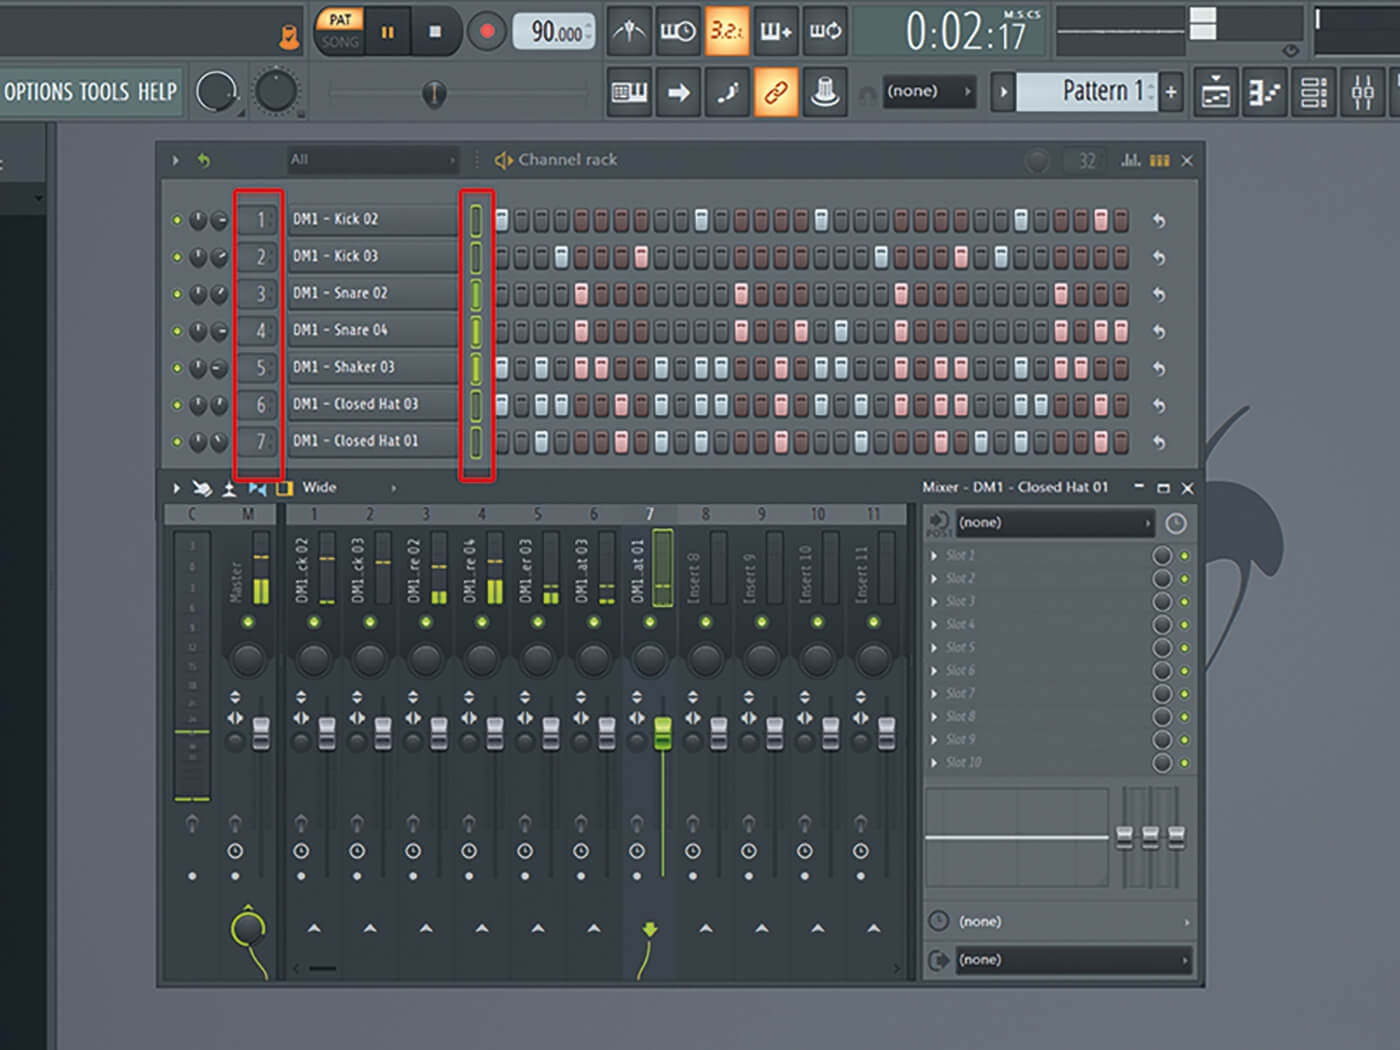Click the + button next to Pattern 1
Image resolution: width=1400 pixels, height=1050 pixels.
point(1169,92)
